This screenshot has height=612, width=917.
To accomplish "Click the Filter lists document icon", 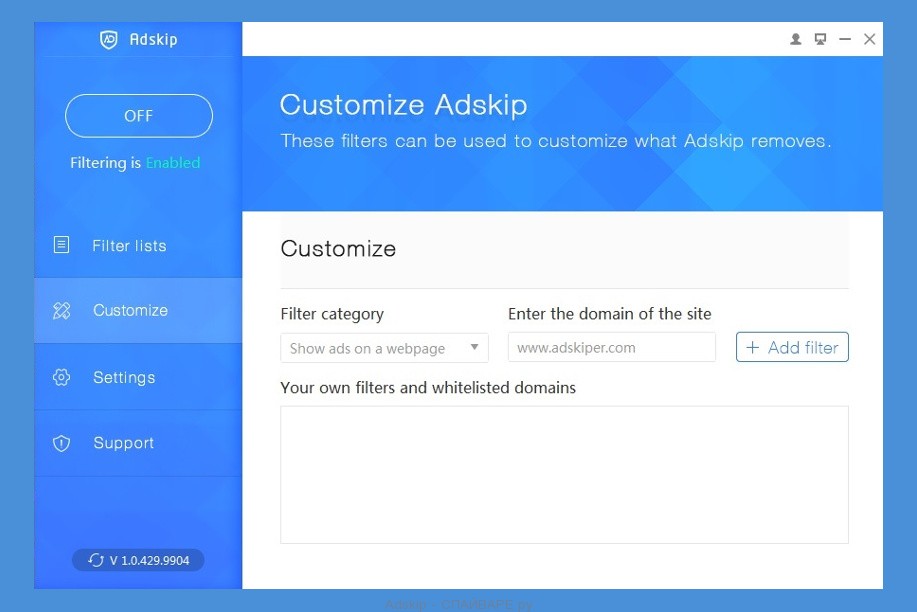I will point(61,245).
